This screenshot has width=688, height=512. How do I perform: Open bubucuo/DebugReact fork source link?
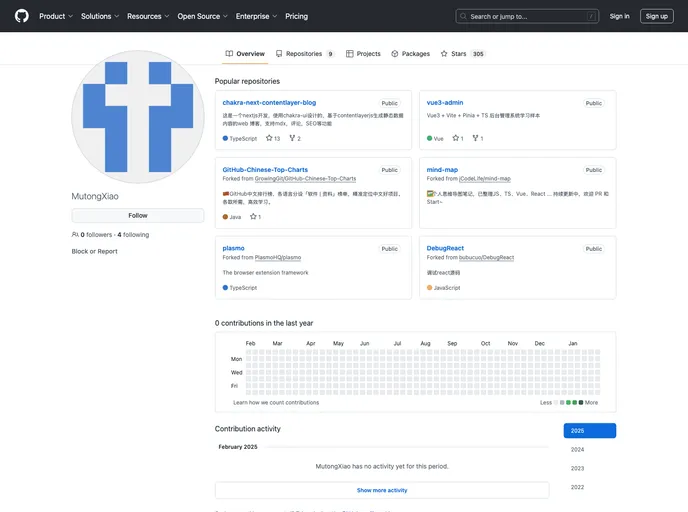[x=486, y=258]
